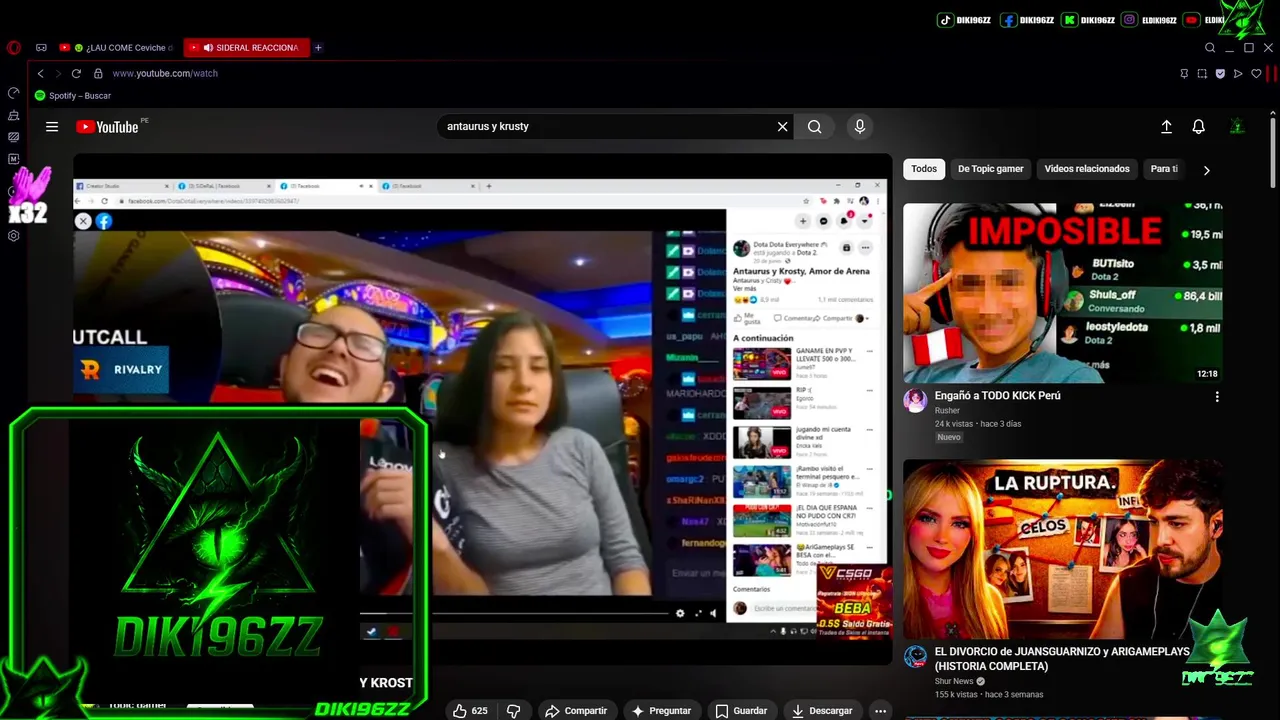The height and width of the screenshot is (720, 1280).
Task: Open Opera tab search magnifier
Action: point(1210,48)
